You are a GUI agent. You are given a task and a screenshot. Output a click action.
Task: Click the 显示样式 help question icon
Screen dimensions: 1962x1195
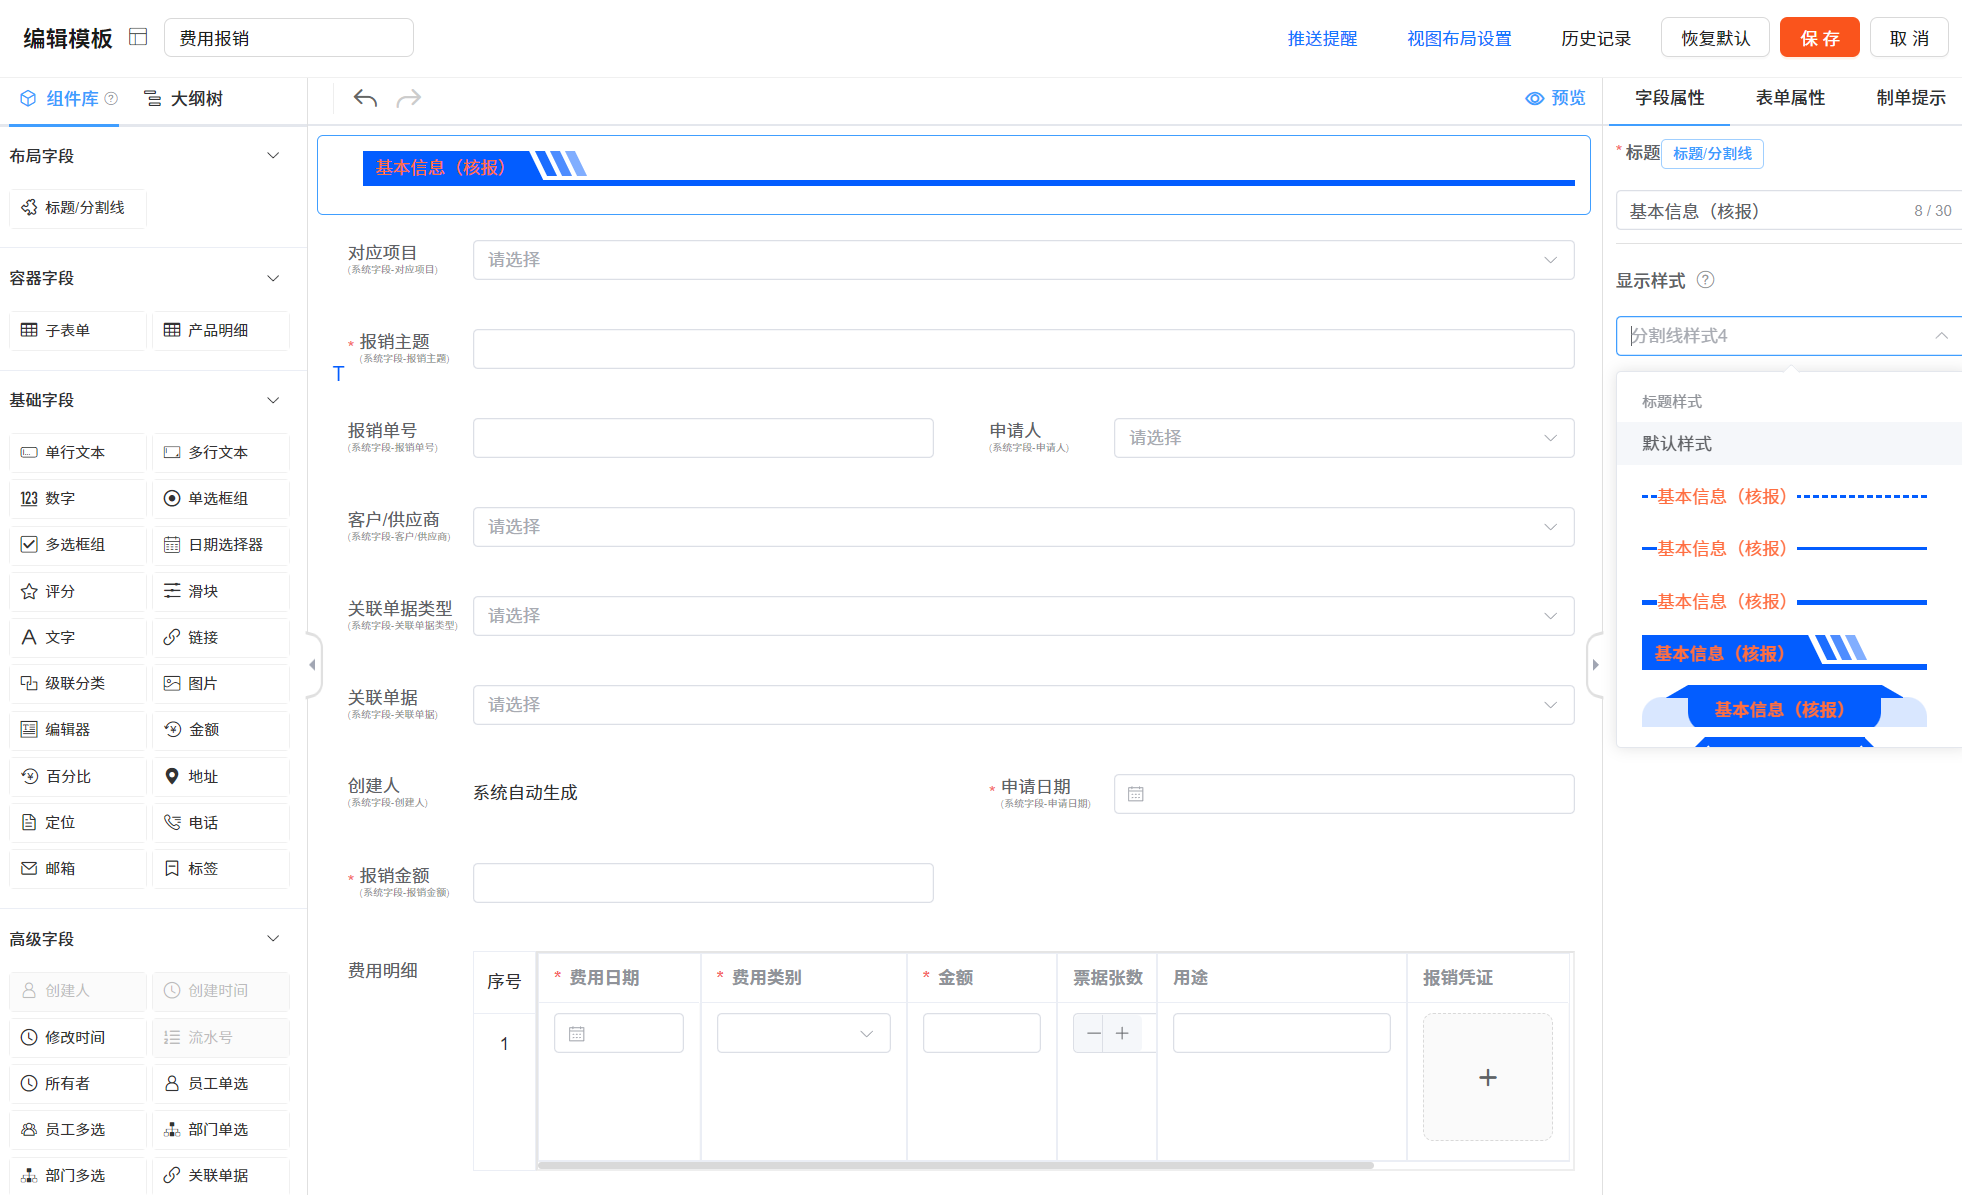coord(1706,280)
